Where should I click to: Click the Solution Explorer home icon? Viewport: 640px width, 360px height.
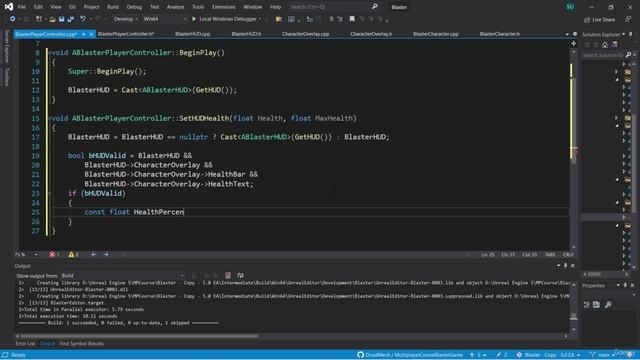point(605,45)
